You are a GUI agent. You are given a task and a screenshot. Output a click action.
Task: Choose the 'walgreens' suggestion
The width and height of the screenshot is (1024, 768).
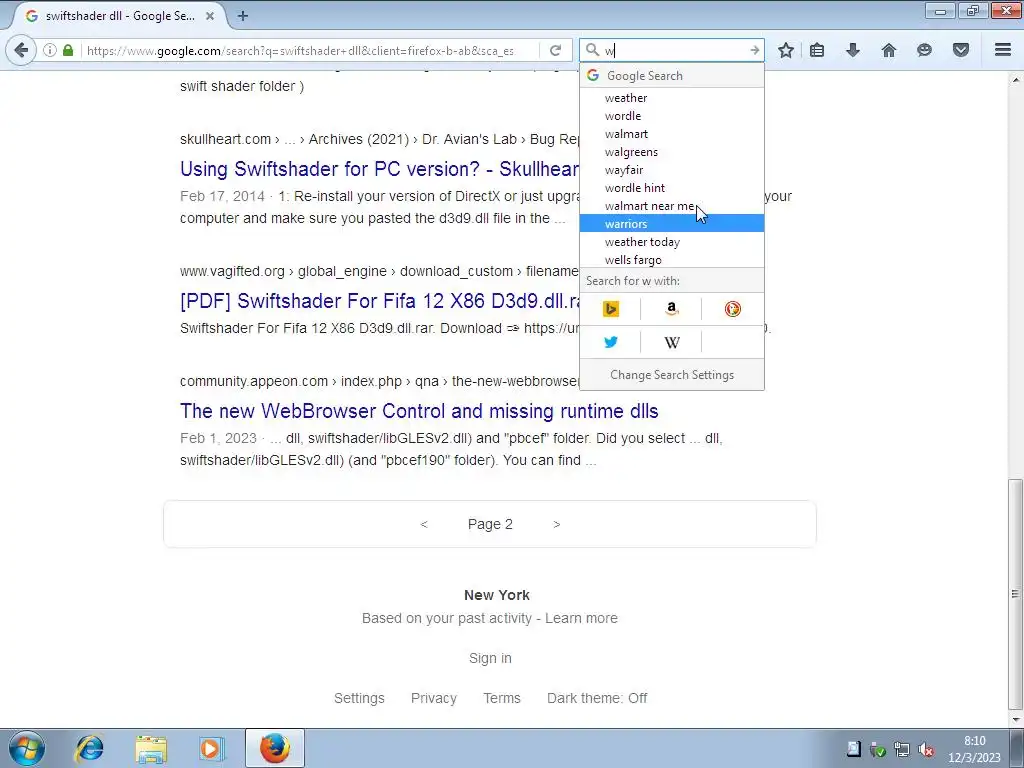[x=671, y=152]
